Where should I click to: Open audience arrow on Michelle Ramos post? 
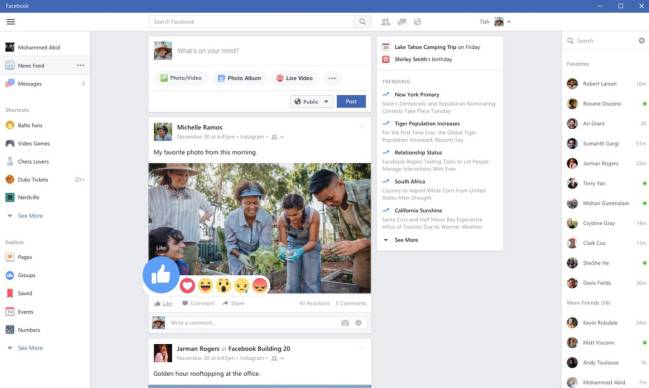click(x=282, y=137)
